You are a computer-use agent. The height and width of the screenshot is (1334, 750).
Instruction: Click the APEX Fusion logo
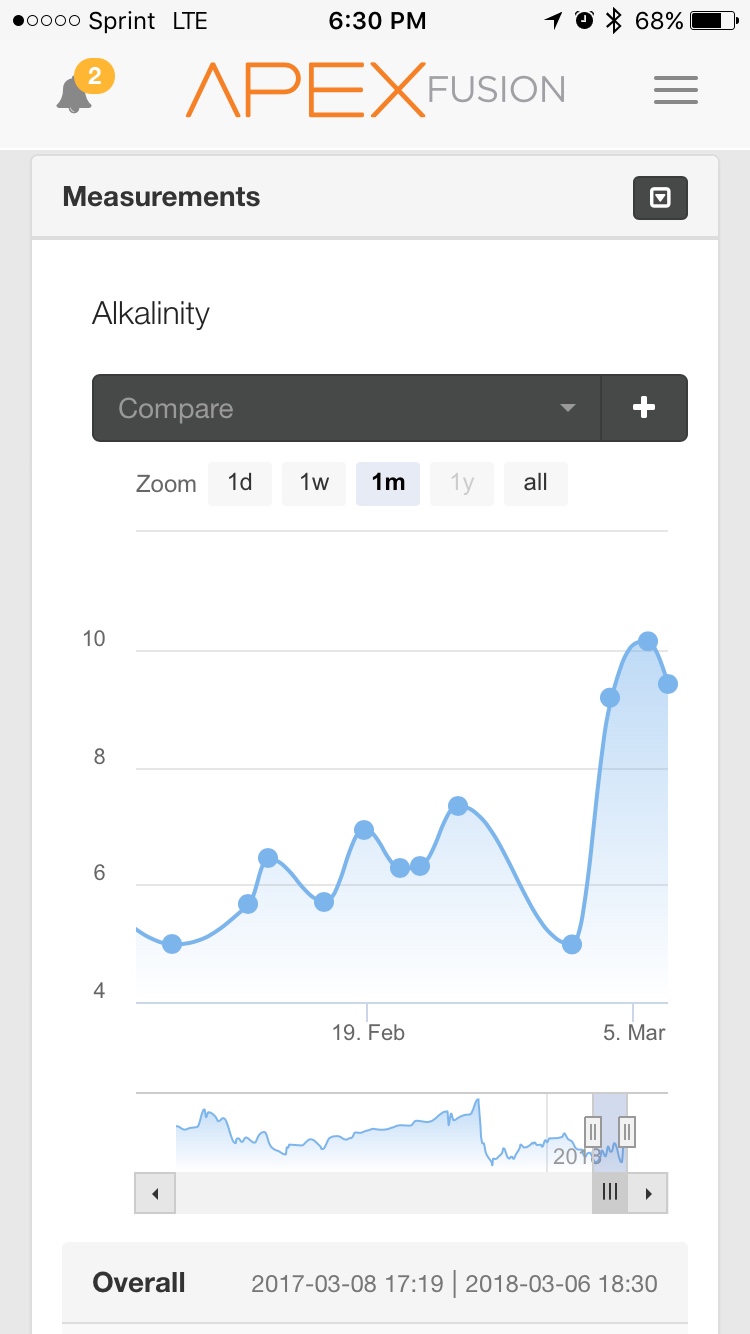pos(376,90)
